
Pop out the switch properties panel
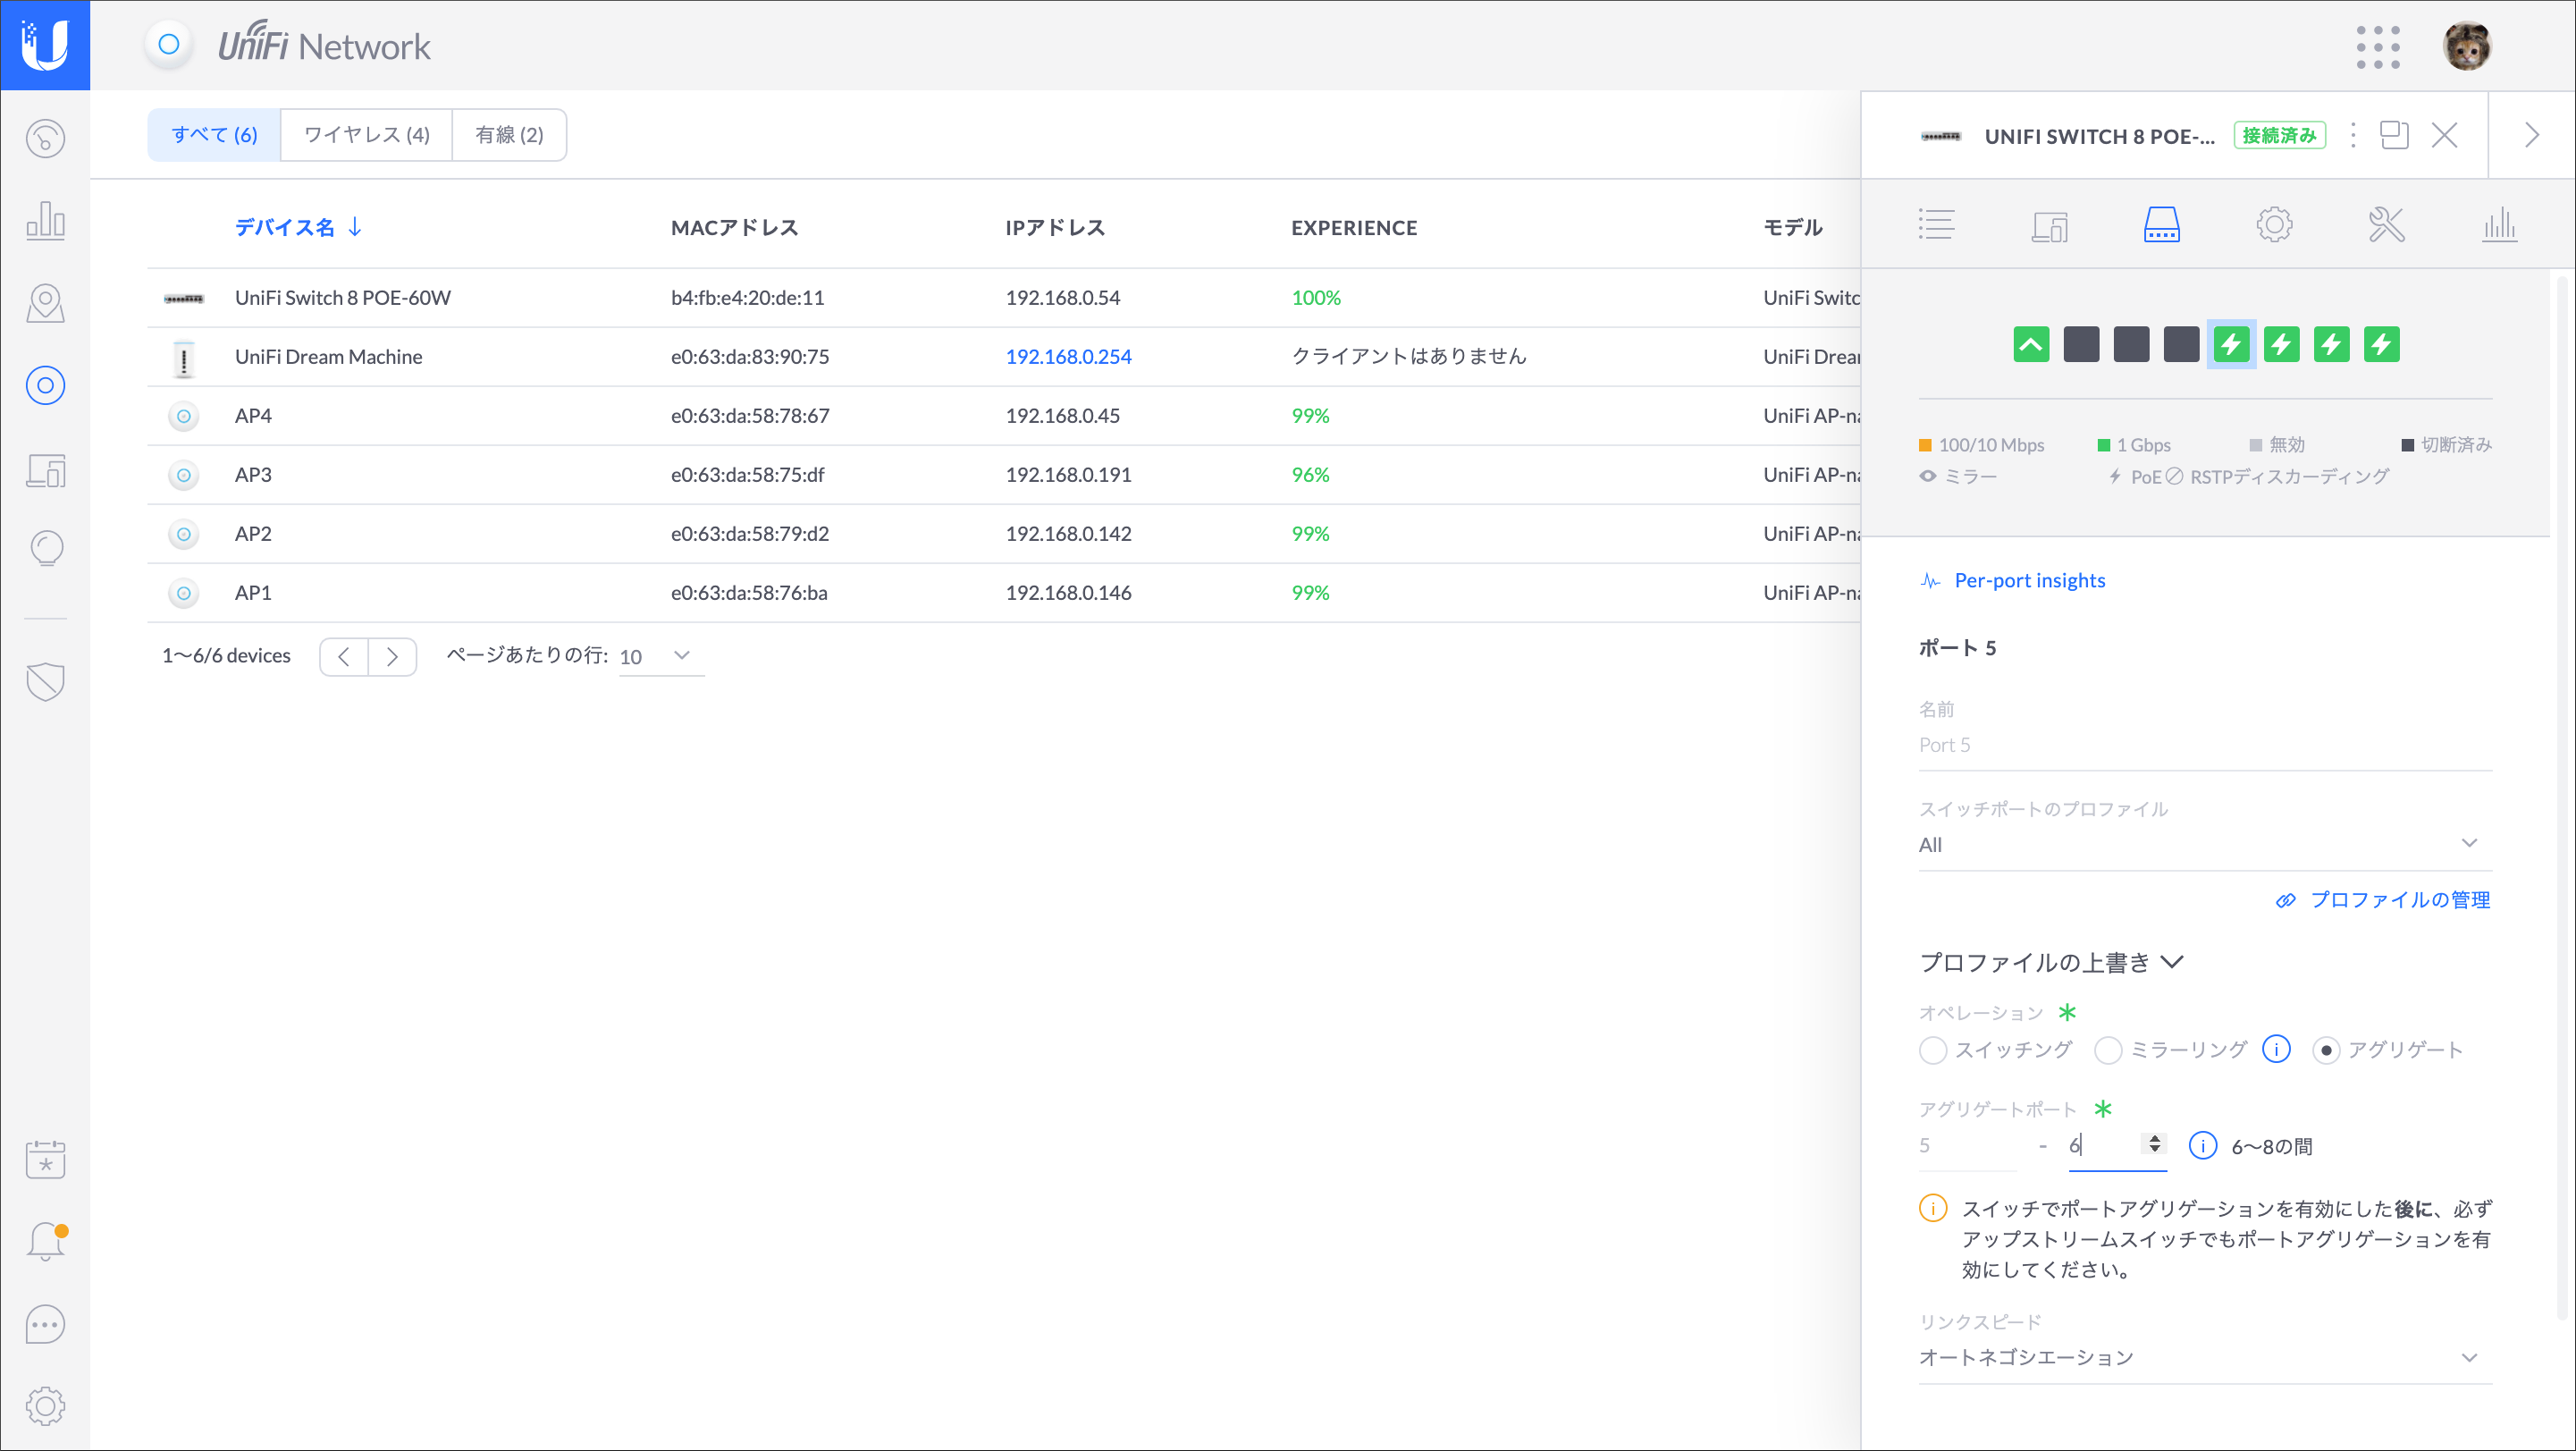[x=2394, y=135]
